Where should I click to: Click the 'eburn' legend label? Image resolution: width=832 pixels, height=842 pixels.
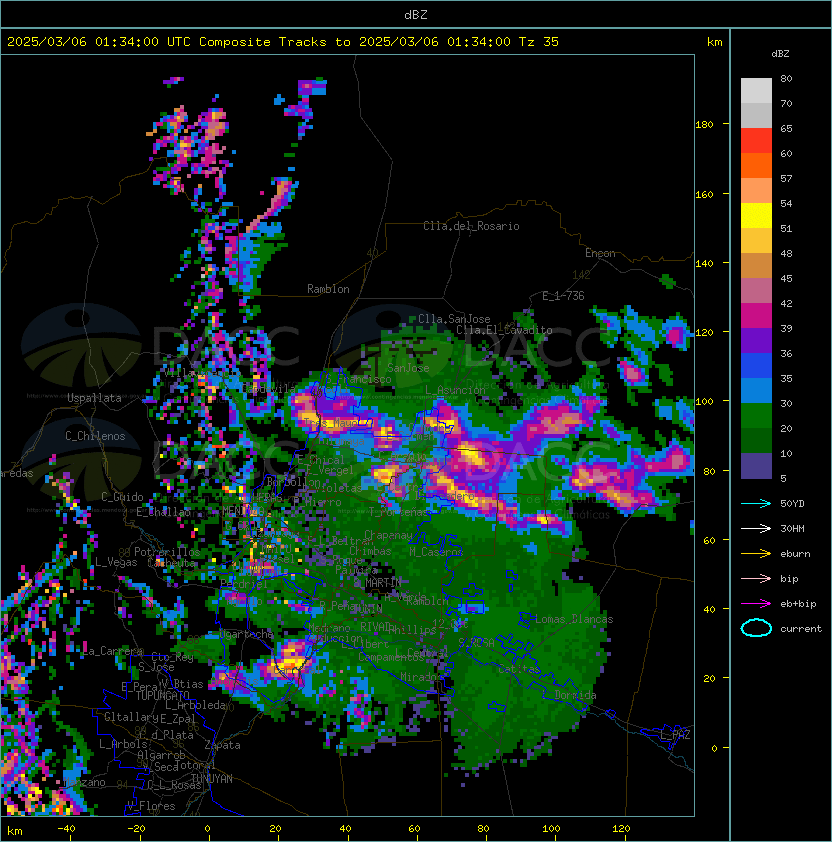[795, 554]
